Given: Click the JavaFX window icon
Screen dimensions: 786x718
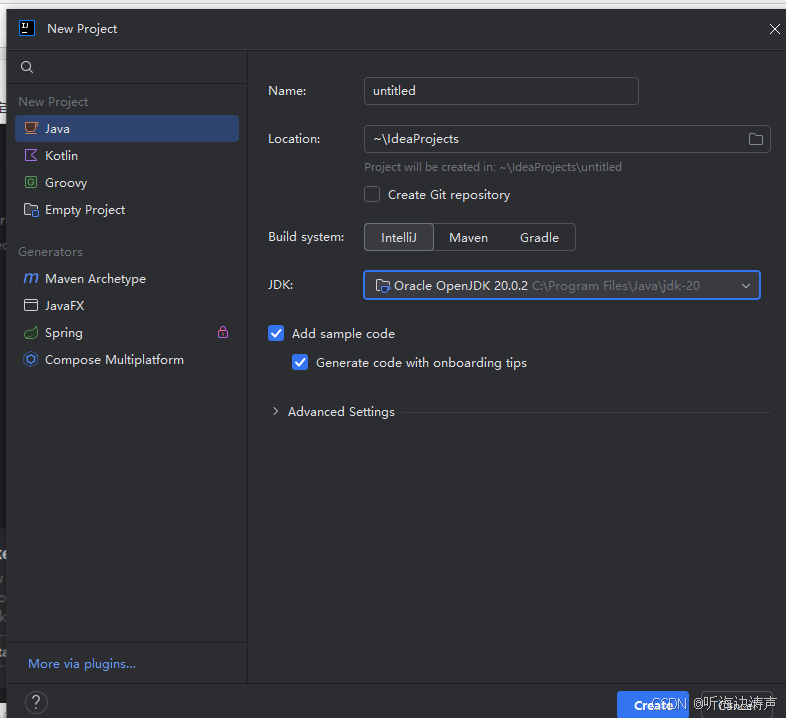Looking at the screenshot, I should tap(31, 305).
